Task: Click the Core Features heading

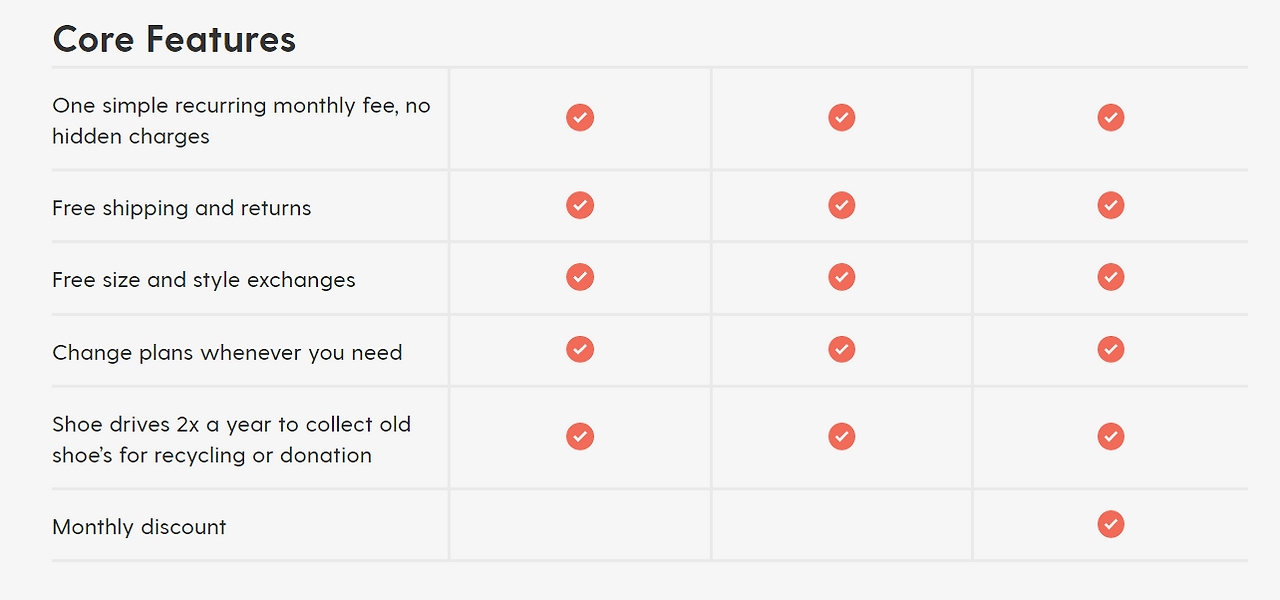Action: point(174,39)
